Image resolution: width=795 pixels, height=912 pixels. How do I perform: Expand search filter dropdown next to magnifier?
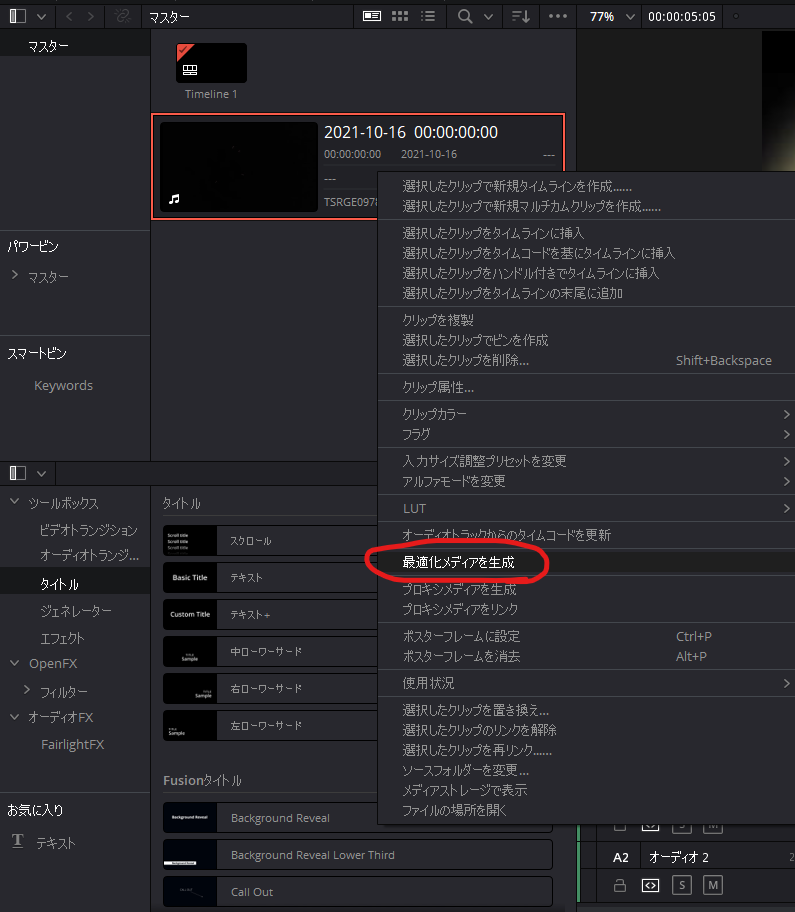489,17
